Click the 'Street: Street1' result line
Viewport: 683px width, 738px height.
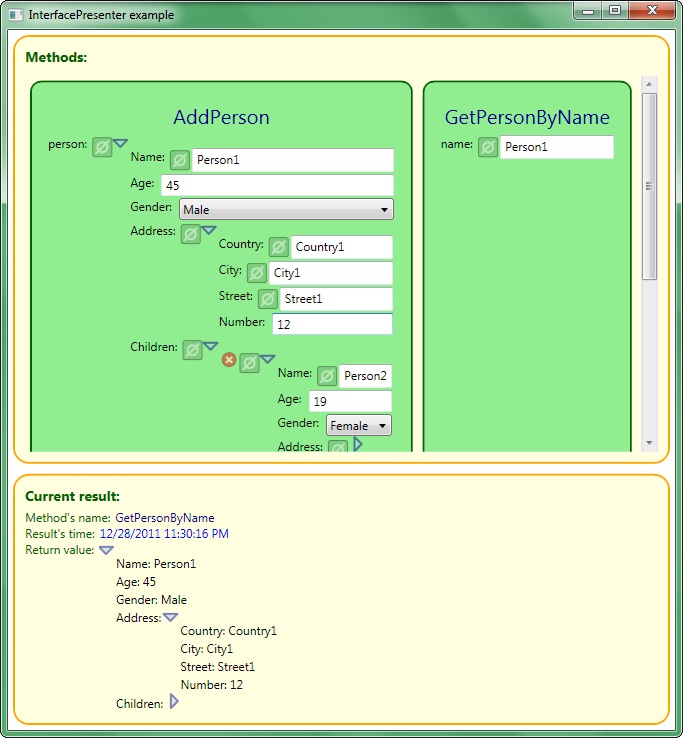(x=217, y=666)
